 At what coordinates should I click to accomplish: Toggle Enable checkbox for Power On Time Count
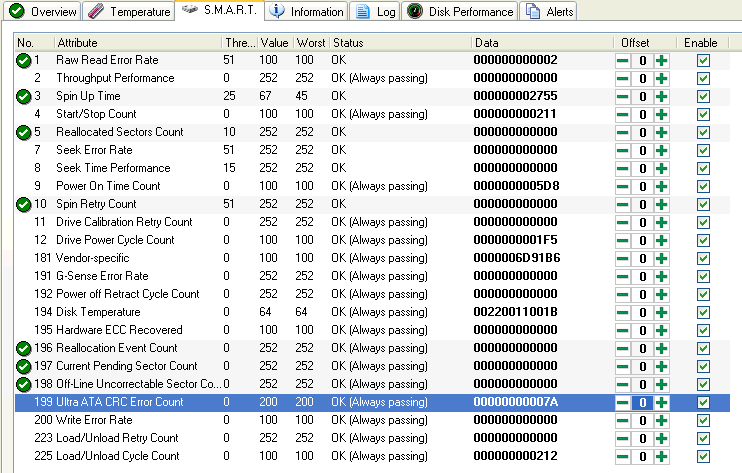pyautogui.click(x=703, y=186)
